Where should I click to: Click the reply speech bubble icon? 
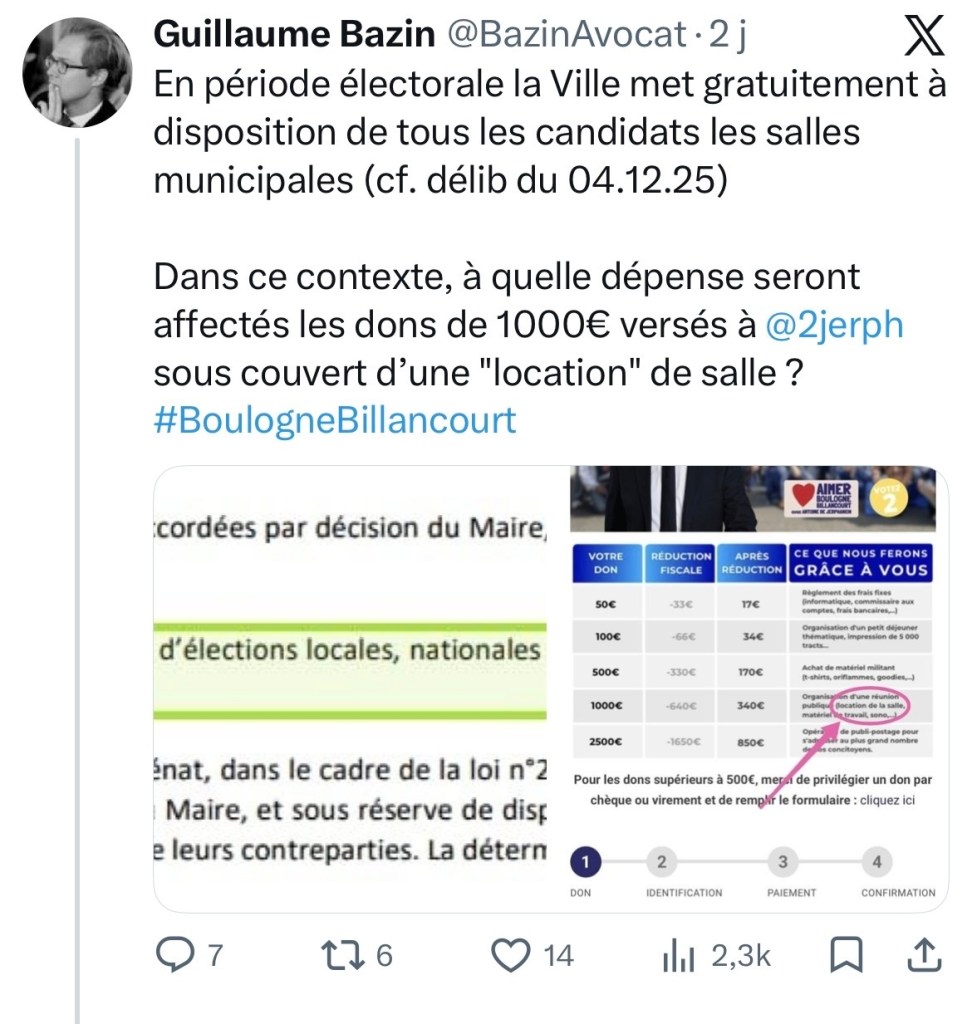(176, 955)
